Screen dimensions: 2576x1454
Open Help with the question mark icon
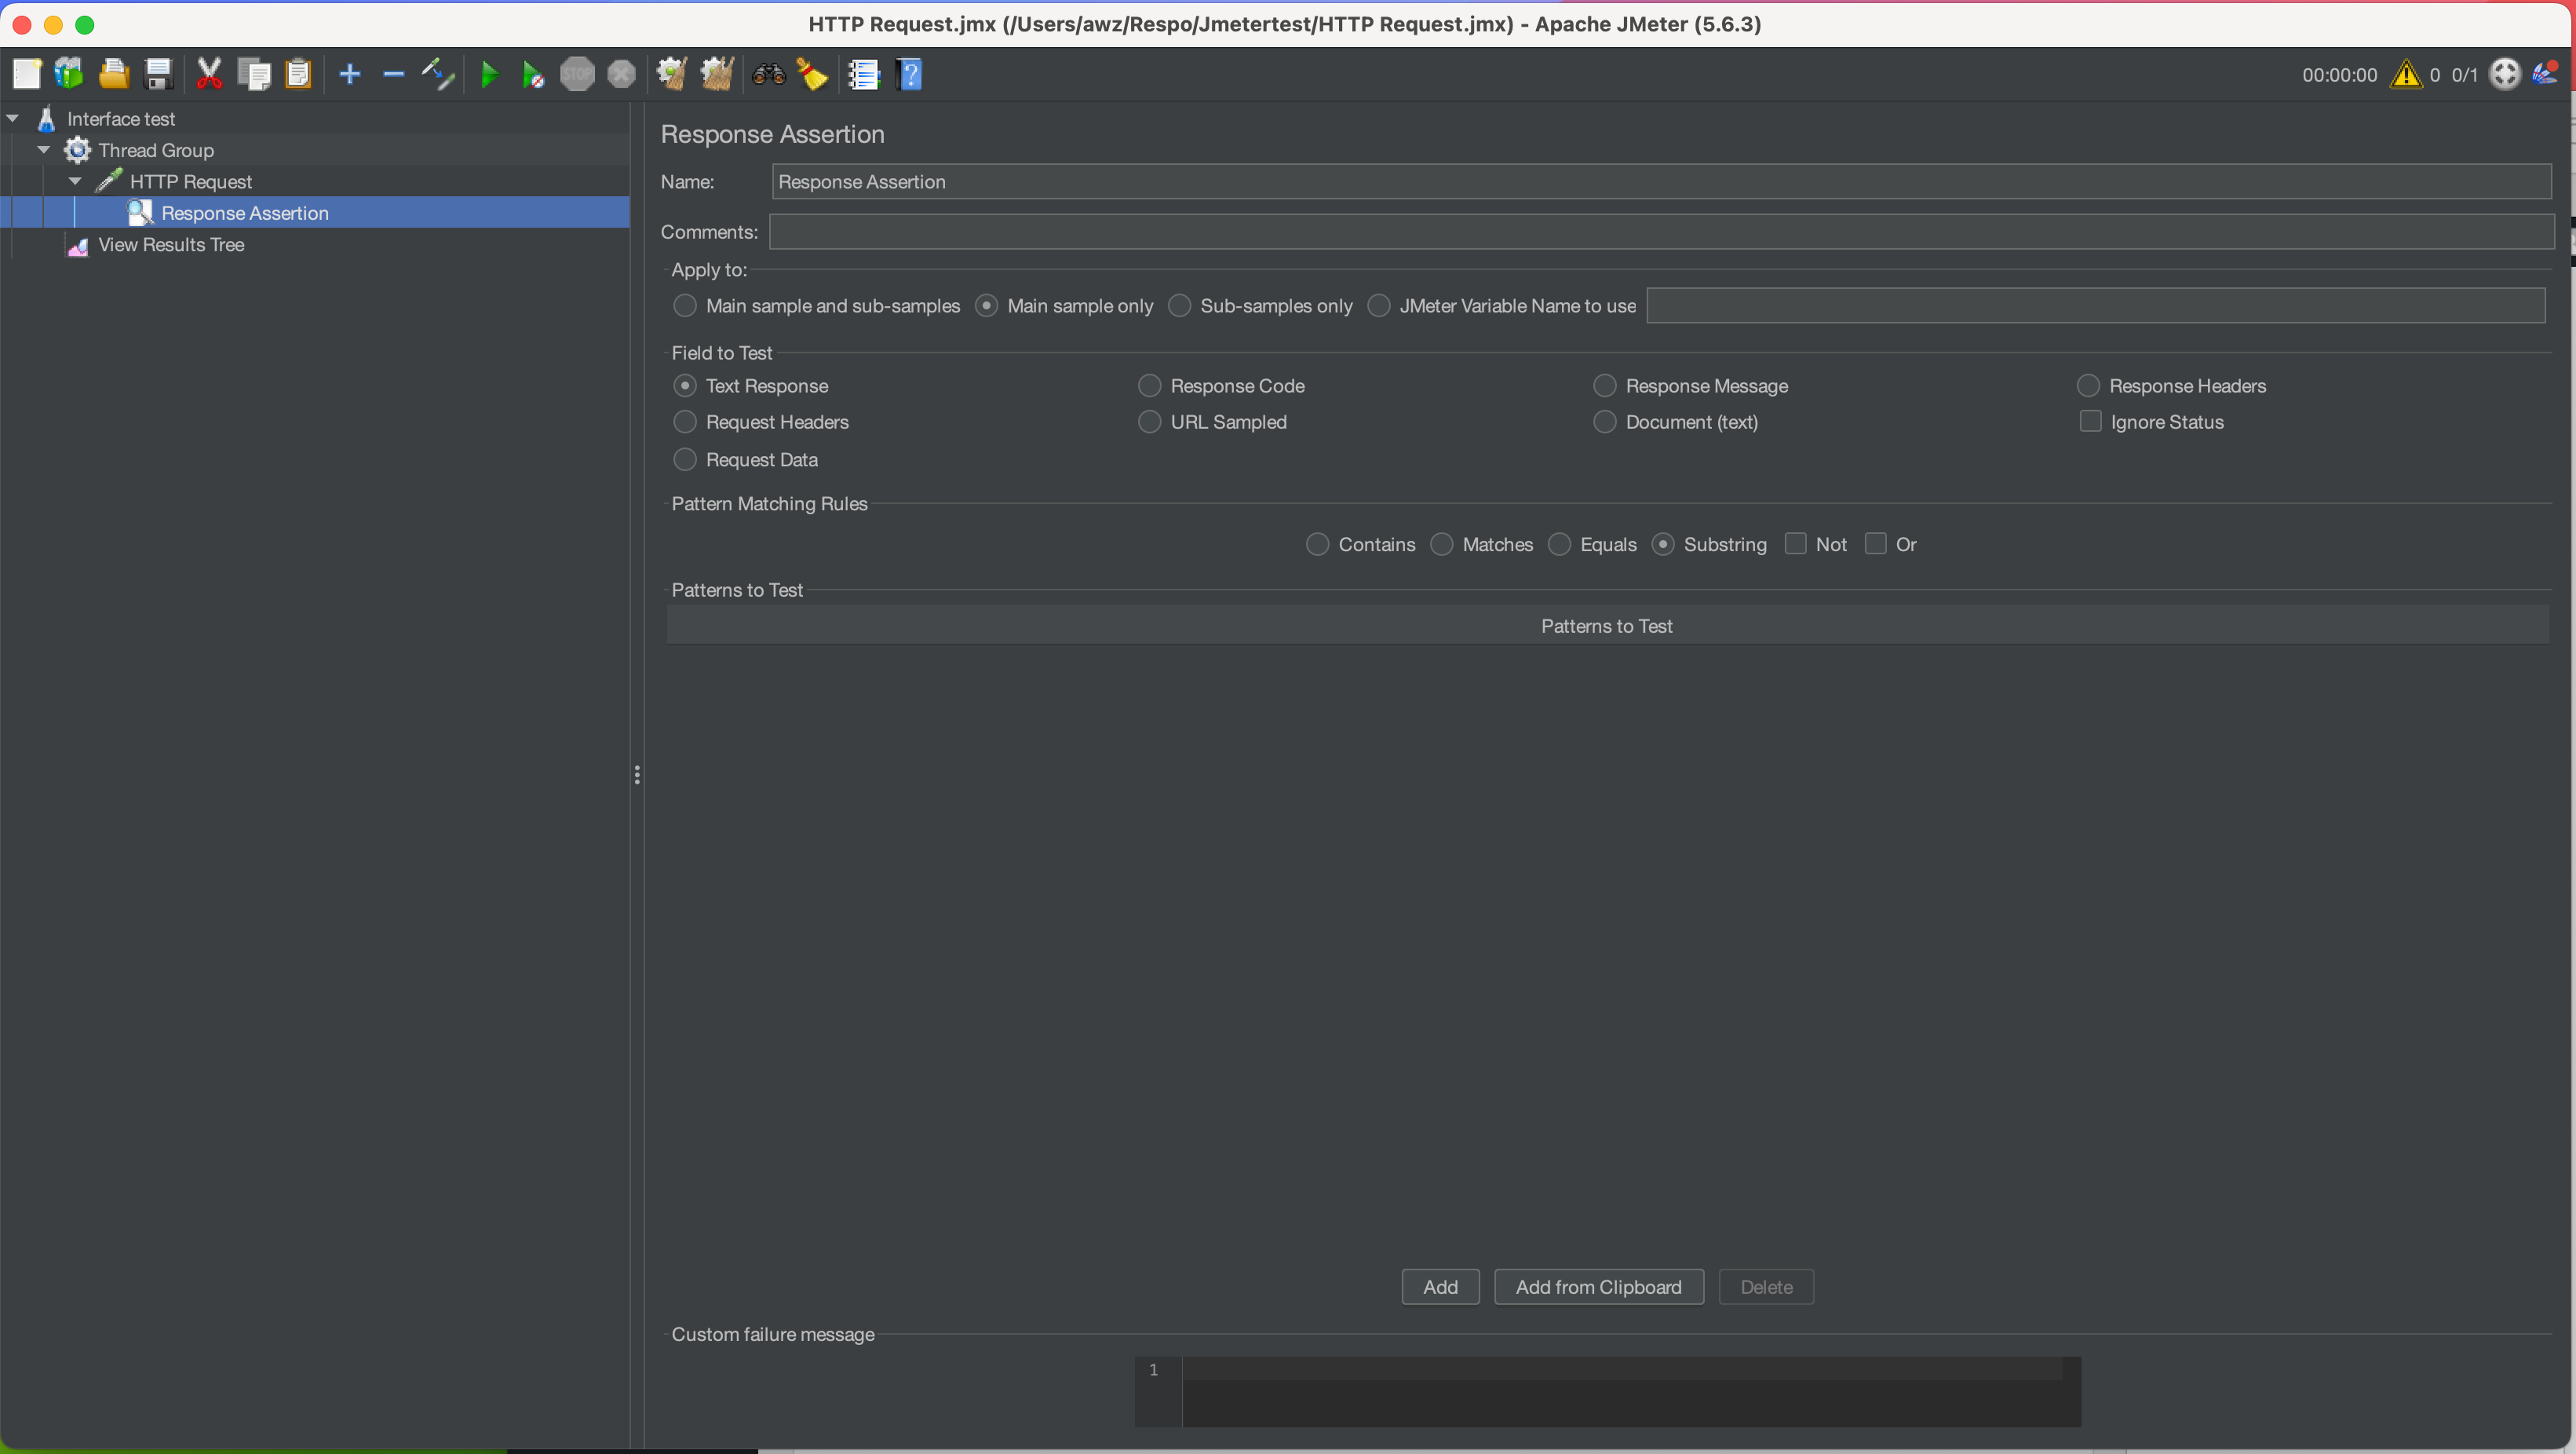(x=909, y=74)
